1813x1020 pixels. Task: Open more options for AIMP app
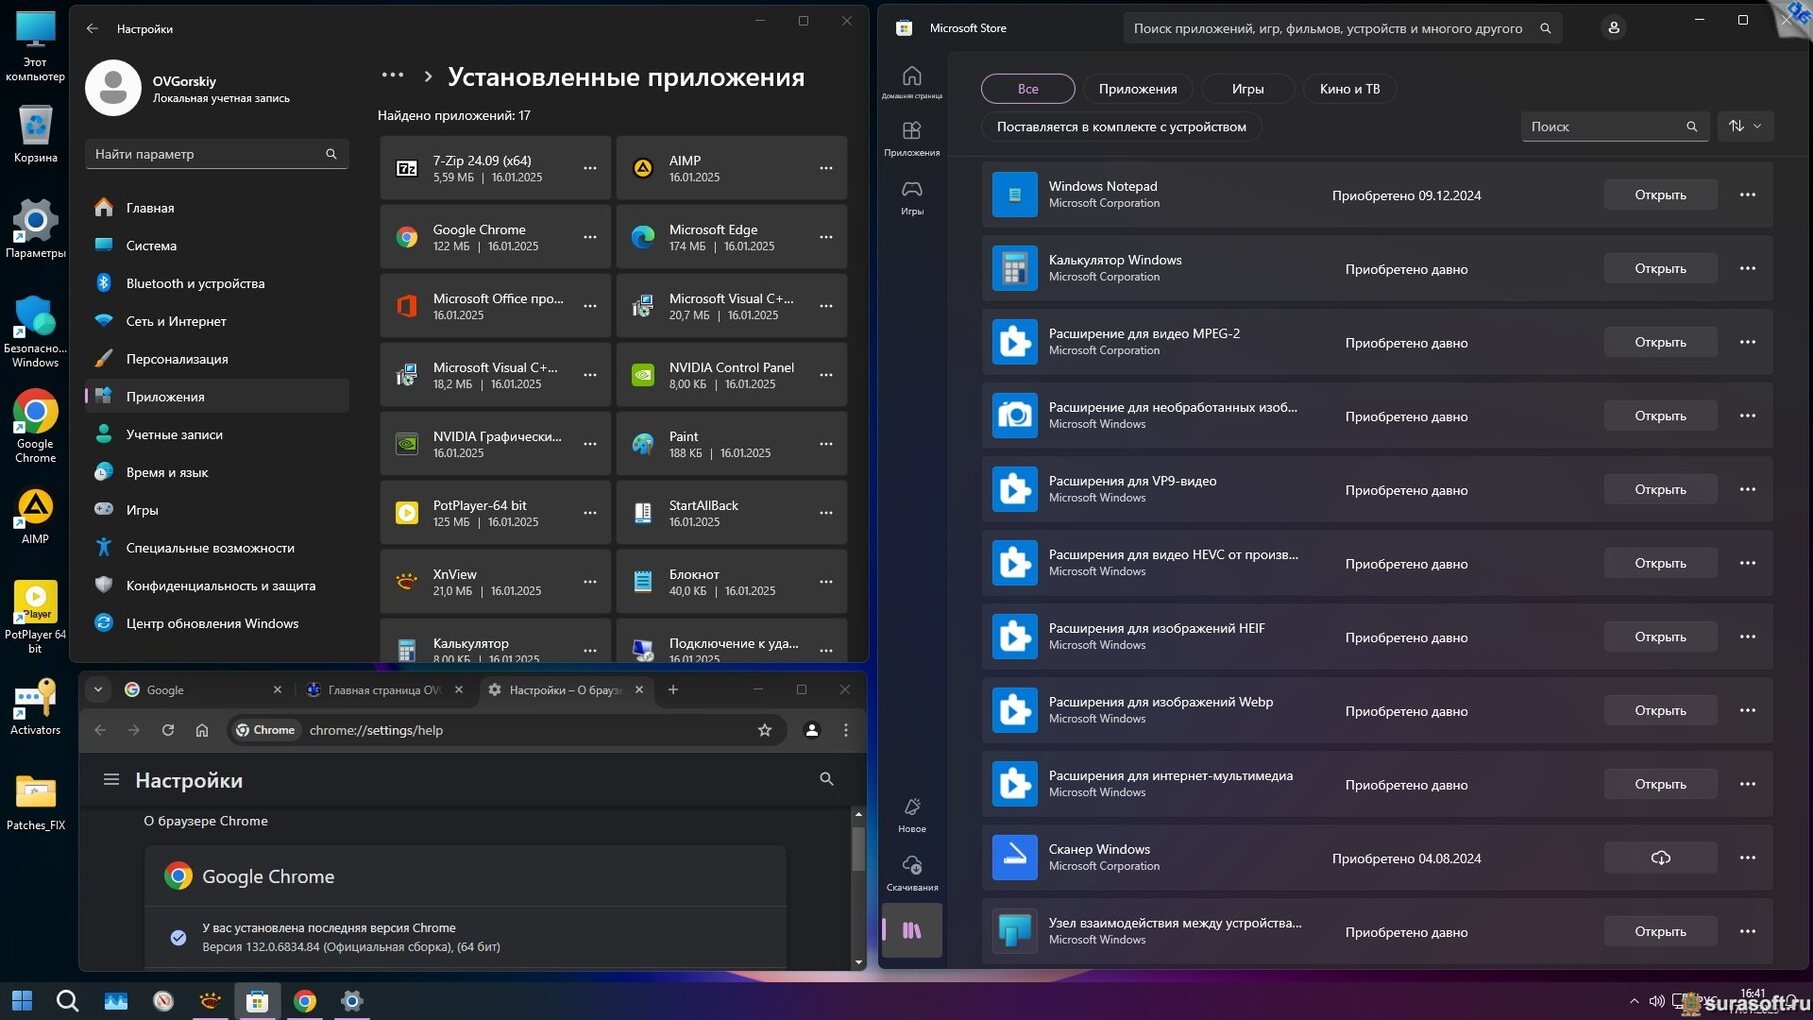coord(826,168)
